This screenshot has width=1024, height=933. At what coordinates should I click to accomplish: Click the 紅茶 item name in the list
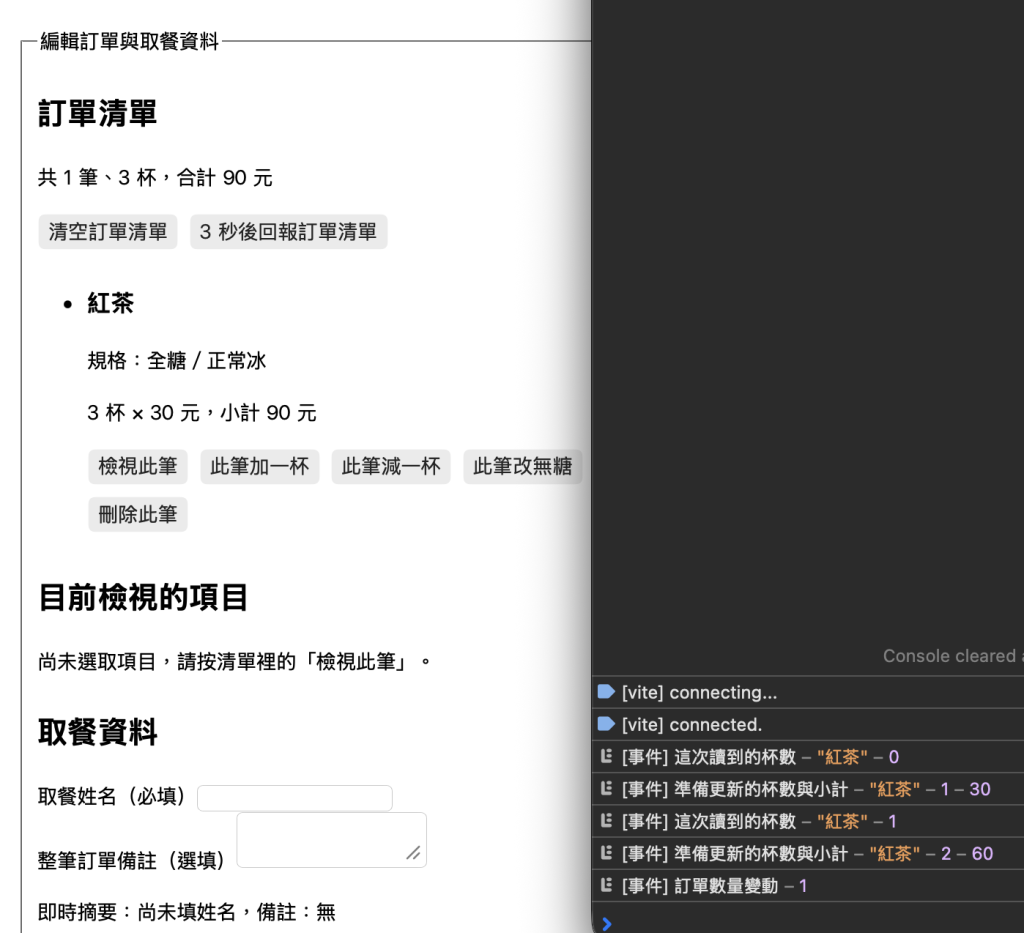[x=110, y=303]
